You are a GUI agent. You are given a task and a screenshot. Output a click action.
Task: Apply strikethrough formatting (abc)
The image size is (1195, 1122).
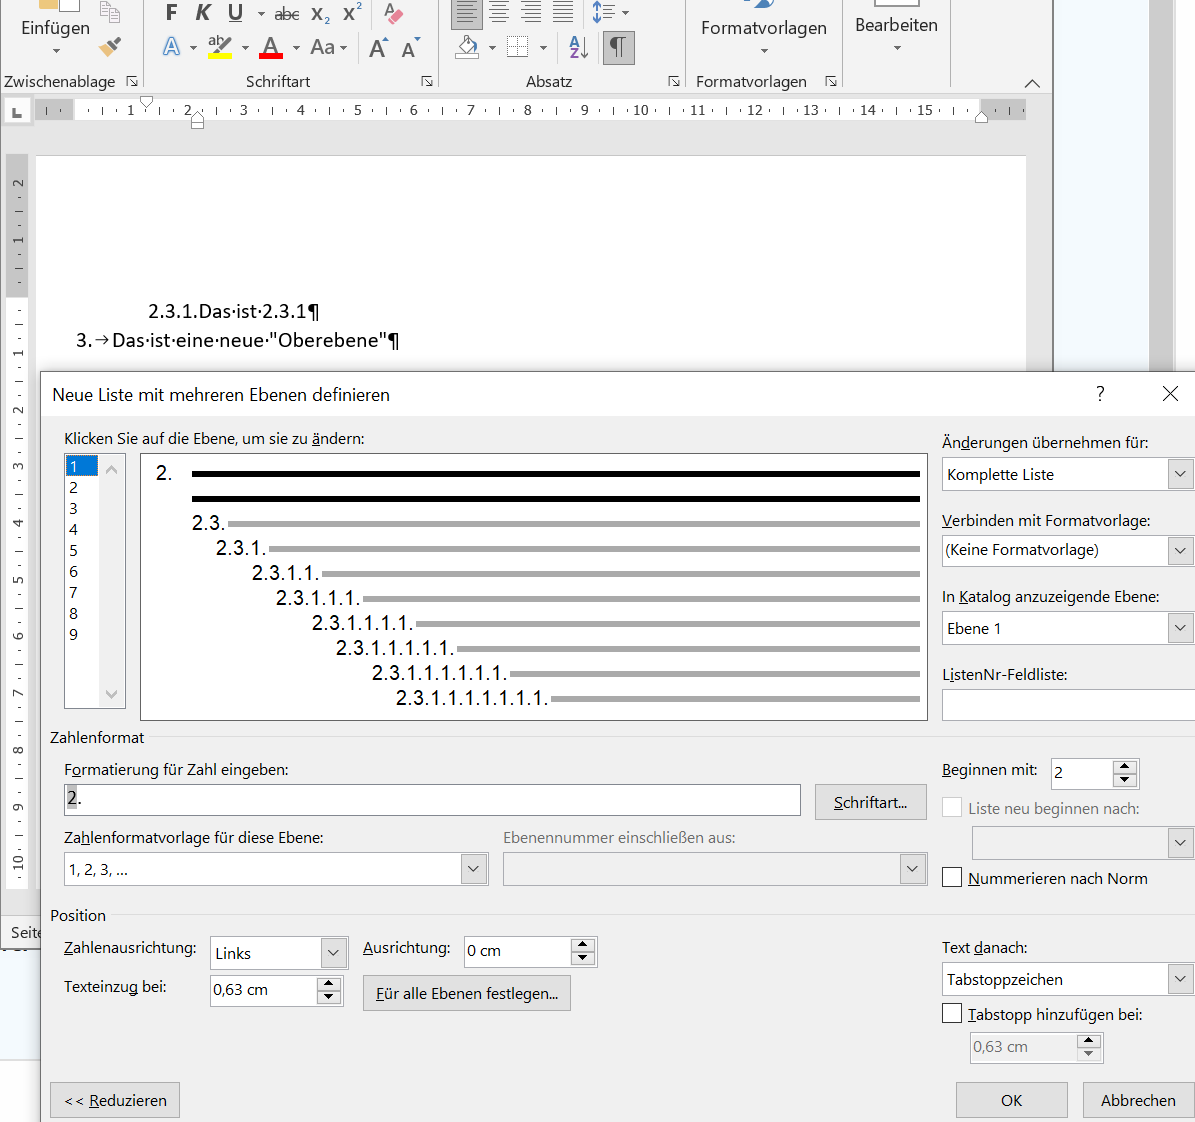pyautogui.click(x=287, y=14)
